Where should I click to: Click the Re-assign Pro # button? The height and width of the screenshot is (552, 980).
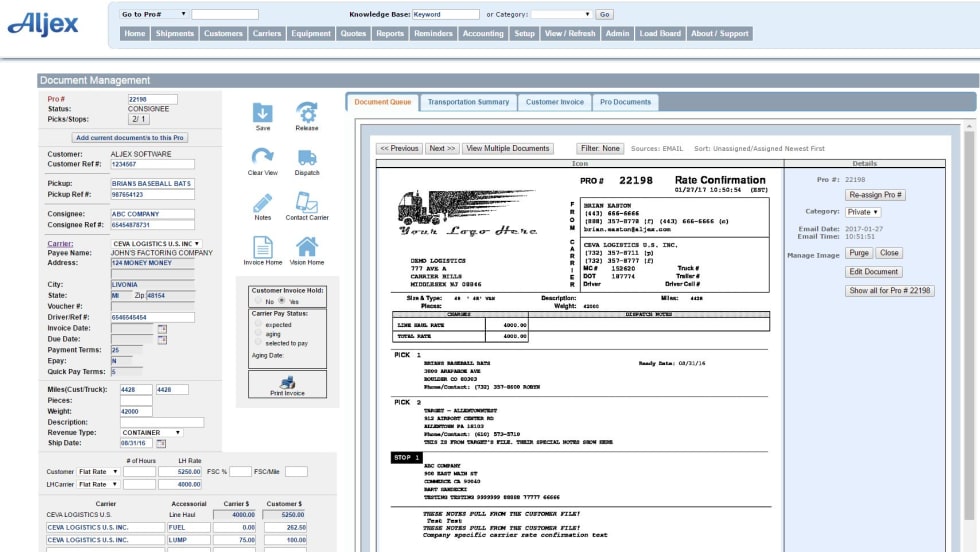point(875,195)
